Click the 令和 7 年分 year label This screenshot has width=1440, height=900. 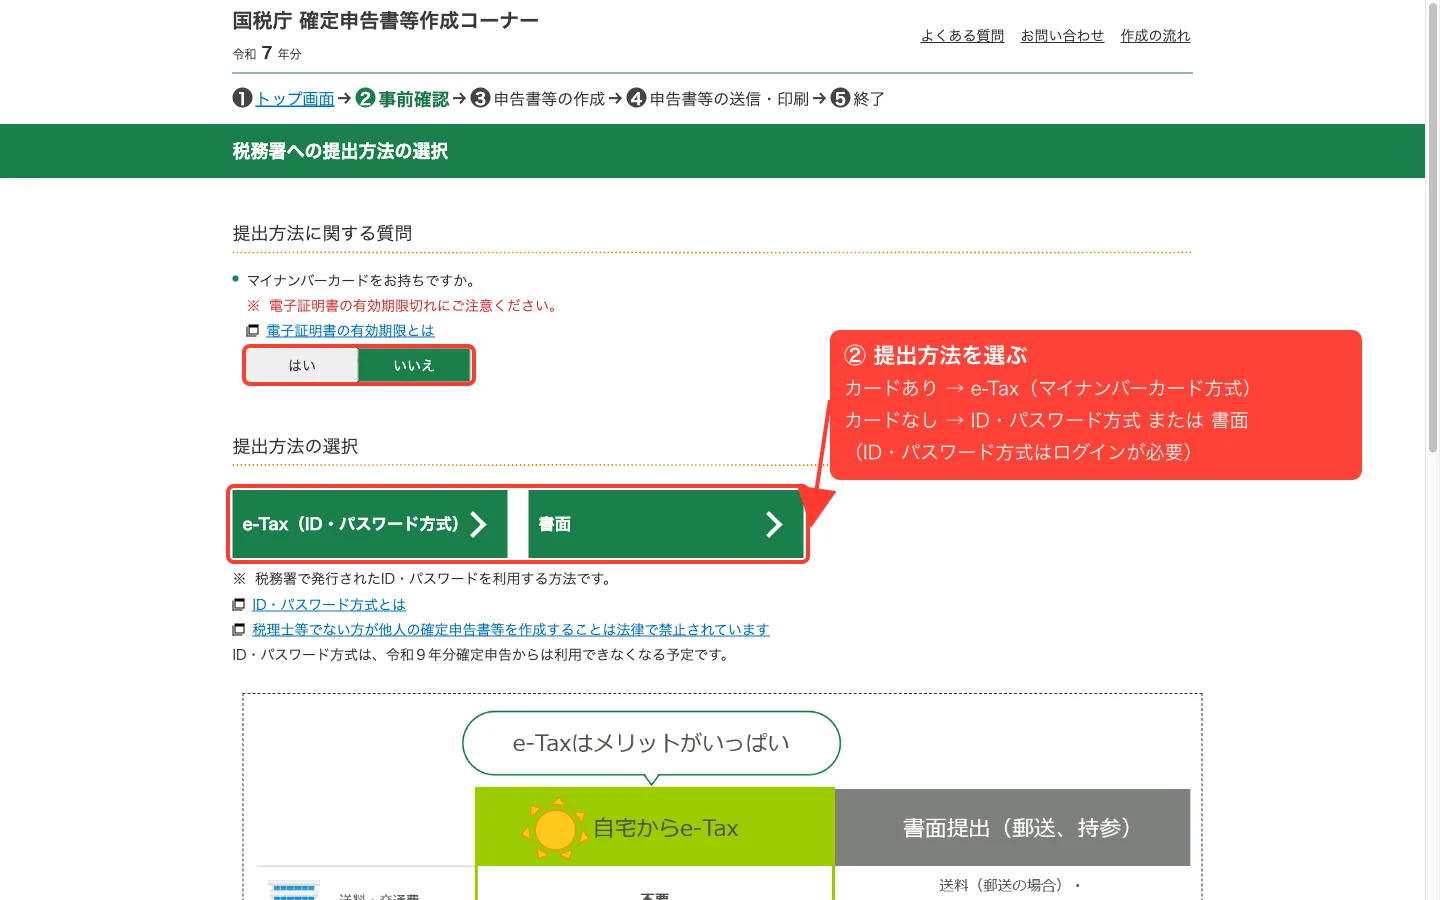tap(267, 53)
